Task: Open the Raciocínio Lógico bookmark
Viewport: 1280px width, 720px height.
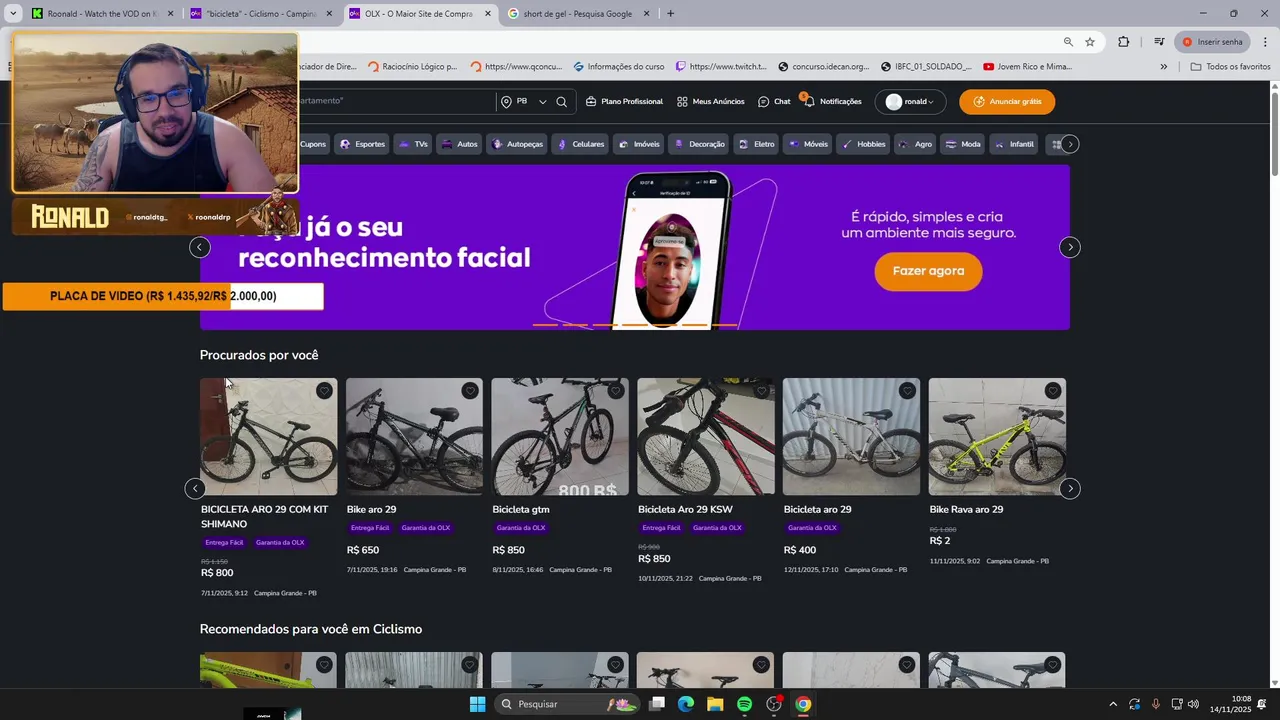Action: coord(413,67)
